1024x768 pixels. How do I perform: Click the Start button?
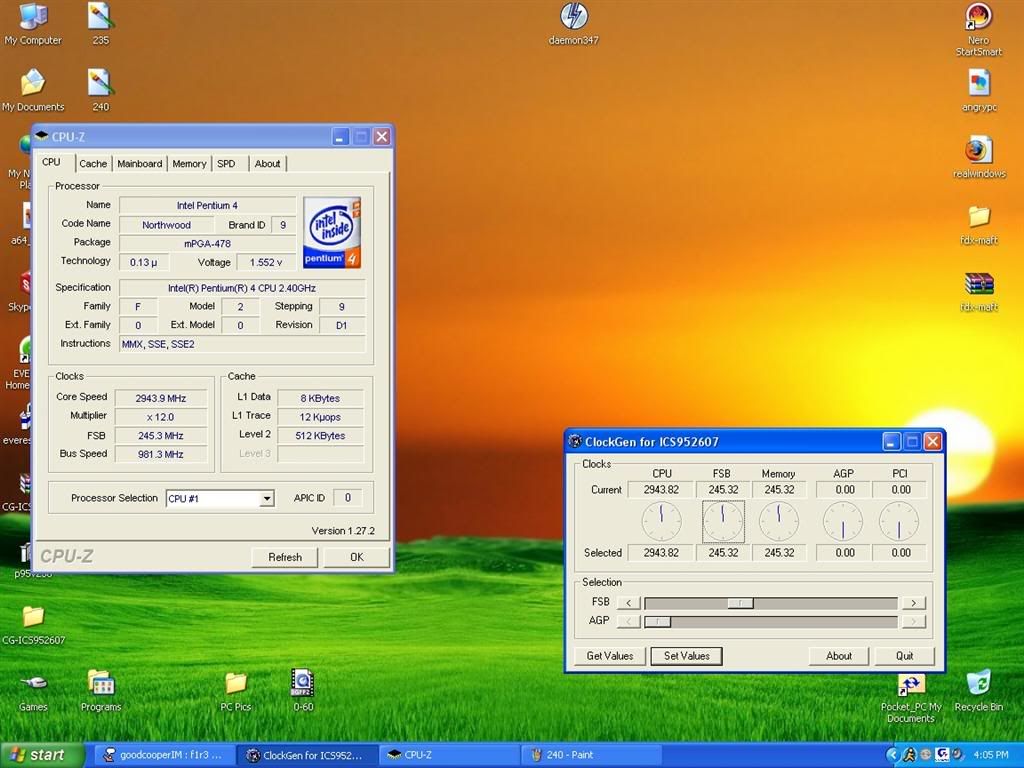click(x=42, y=755)
